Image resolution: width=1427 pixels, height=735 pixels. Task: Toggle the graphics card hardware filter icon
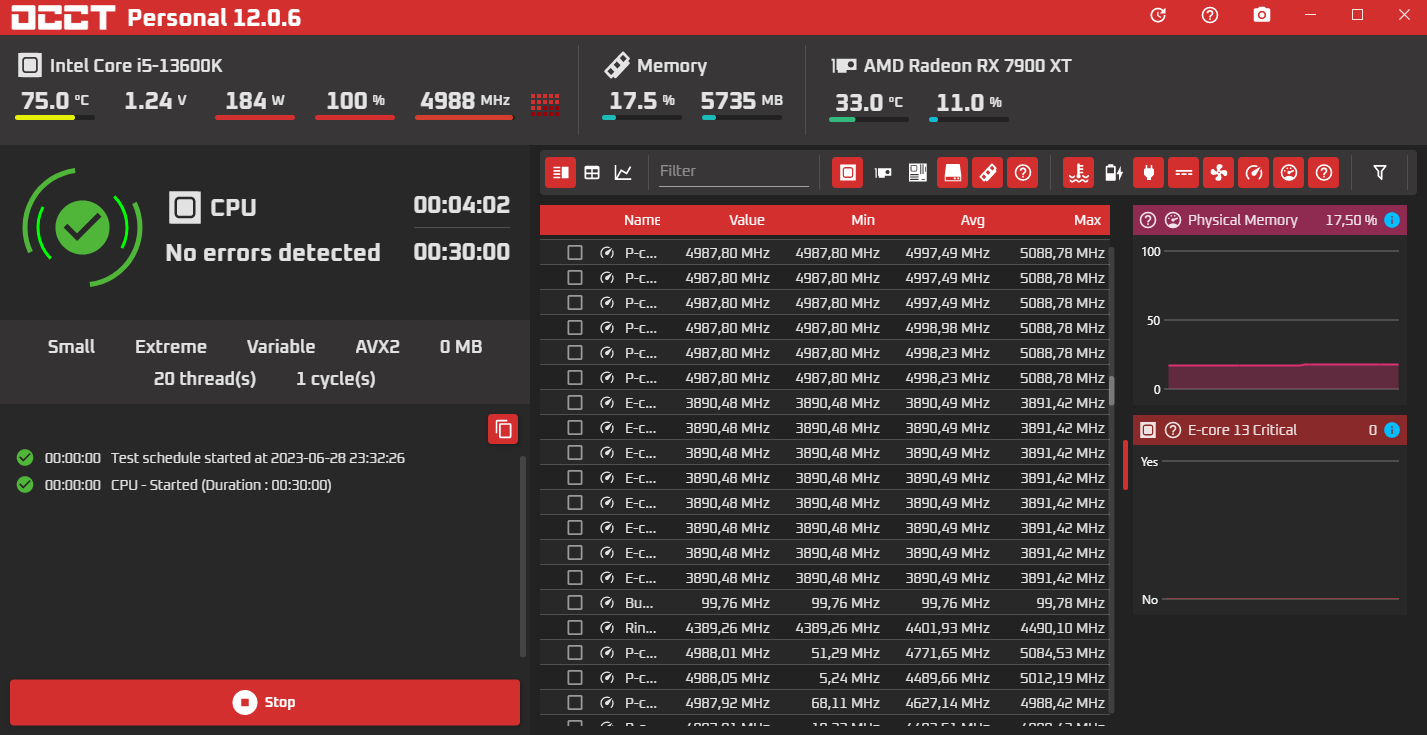click(x=883, y=172)
